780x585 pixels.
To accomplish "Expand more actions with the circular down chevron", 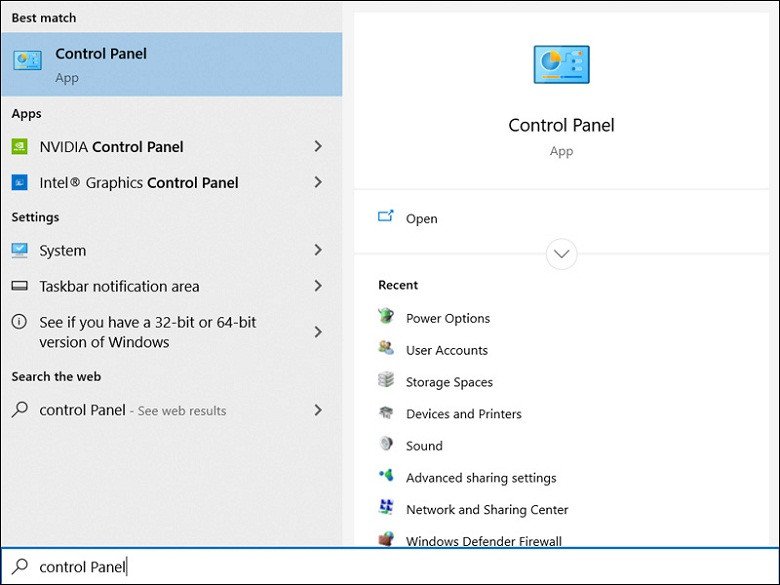I will pos(561,254).
